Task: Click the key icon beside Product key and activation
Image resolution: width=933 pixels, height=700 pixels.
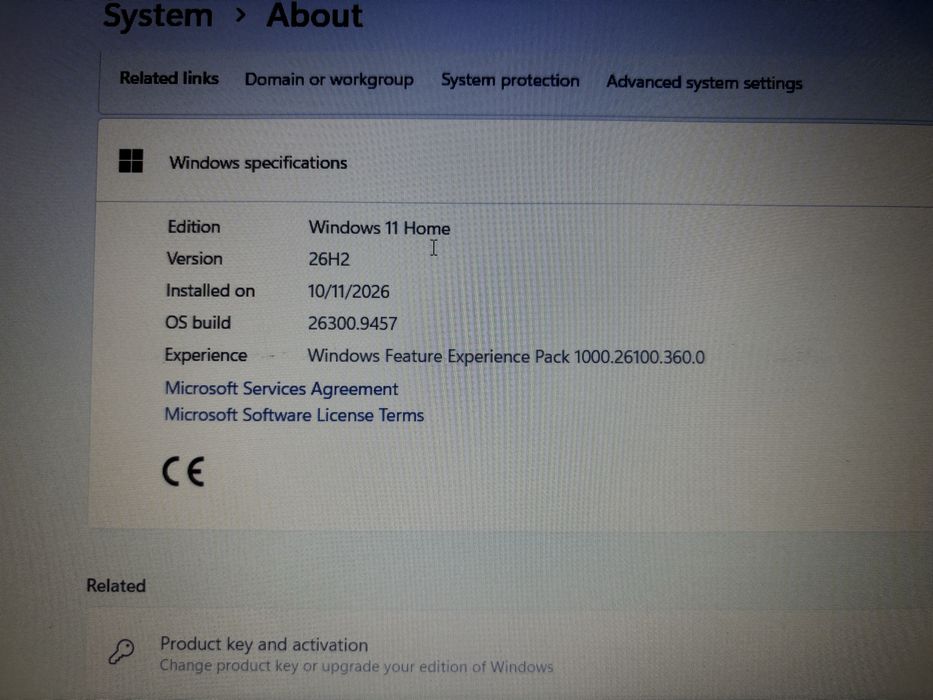Action: (121, 651)
